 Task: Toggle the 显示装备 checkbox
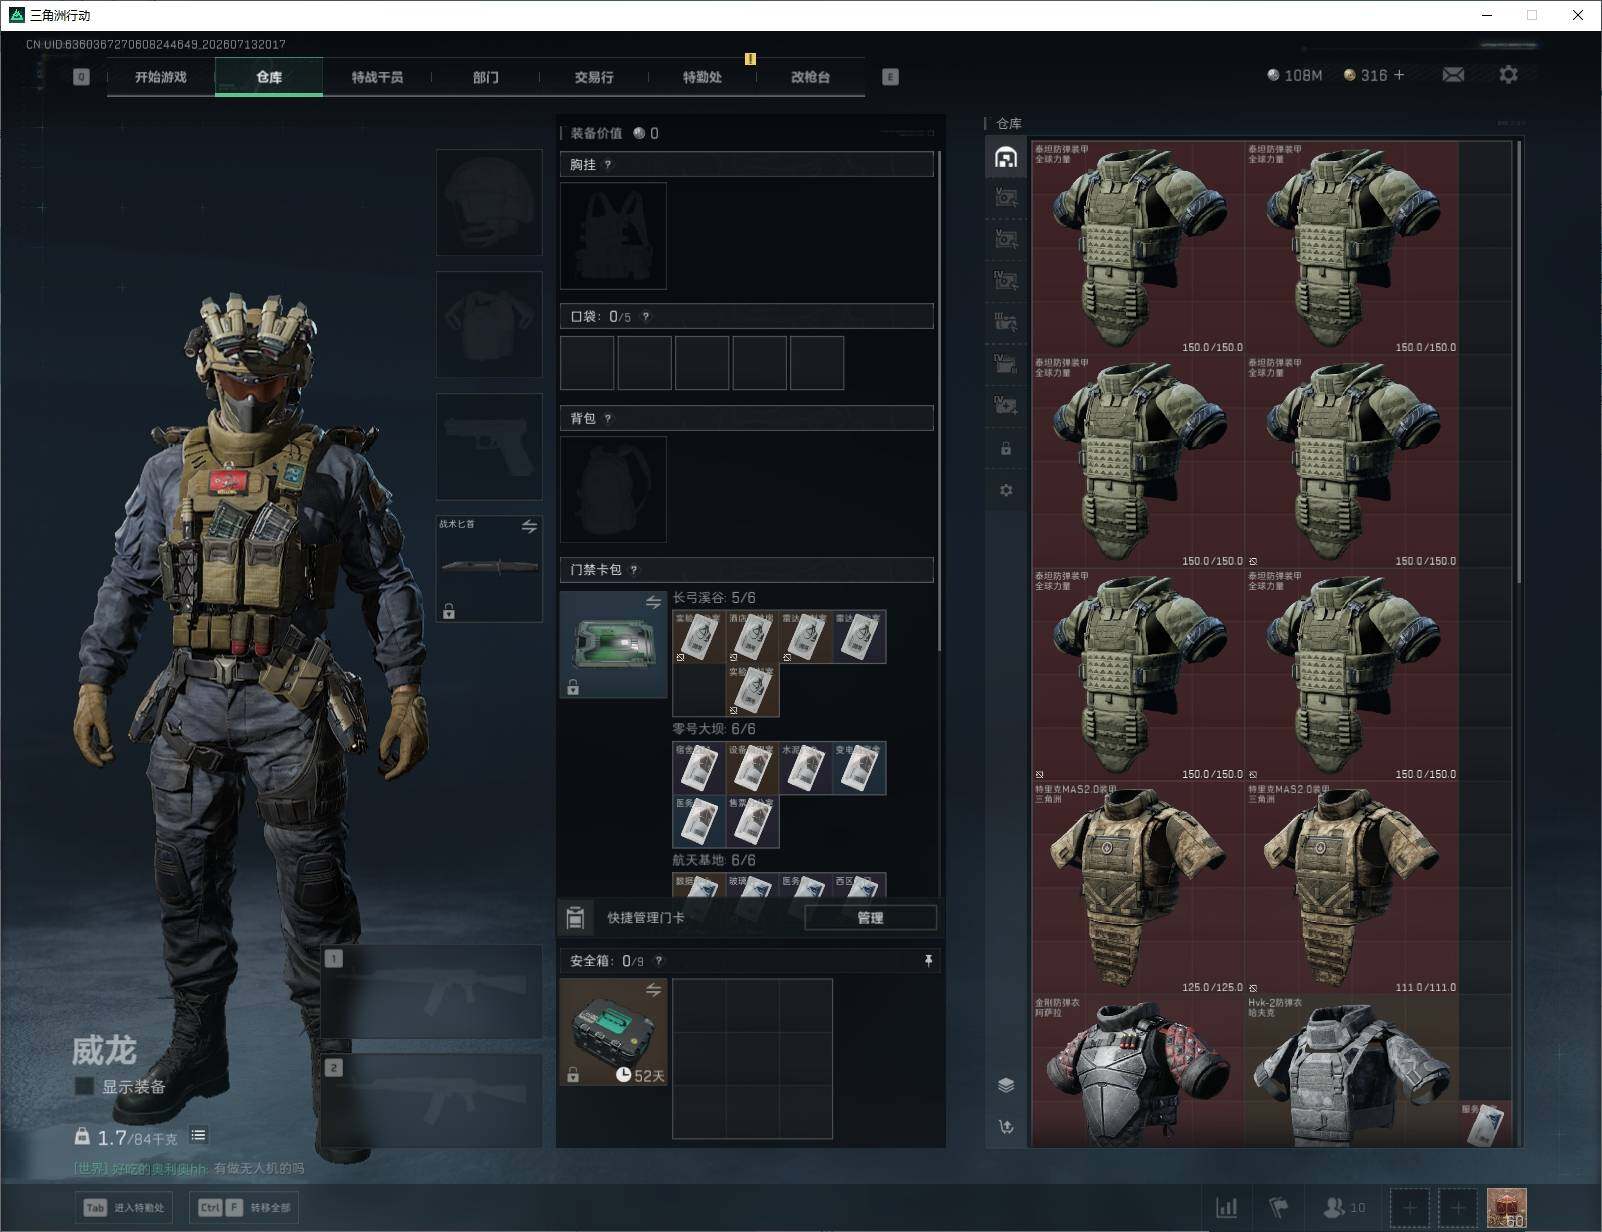point(84,1086)
